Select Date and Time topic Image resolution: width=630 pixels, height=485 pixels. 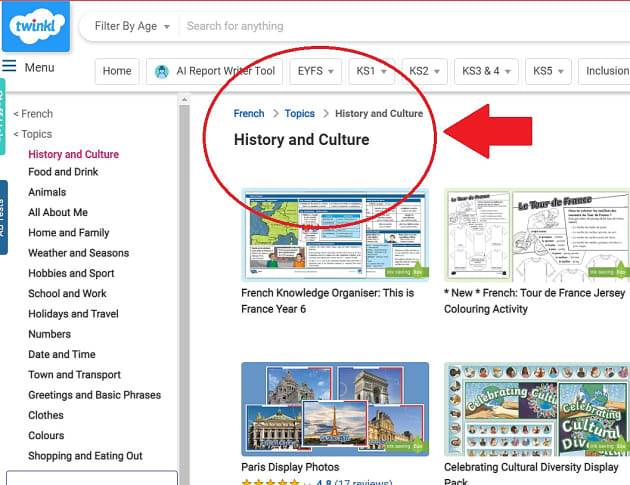click(62, 354)
